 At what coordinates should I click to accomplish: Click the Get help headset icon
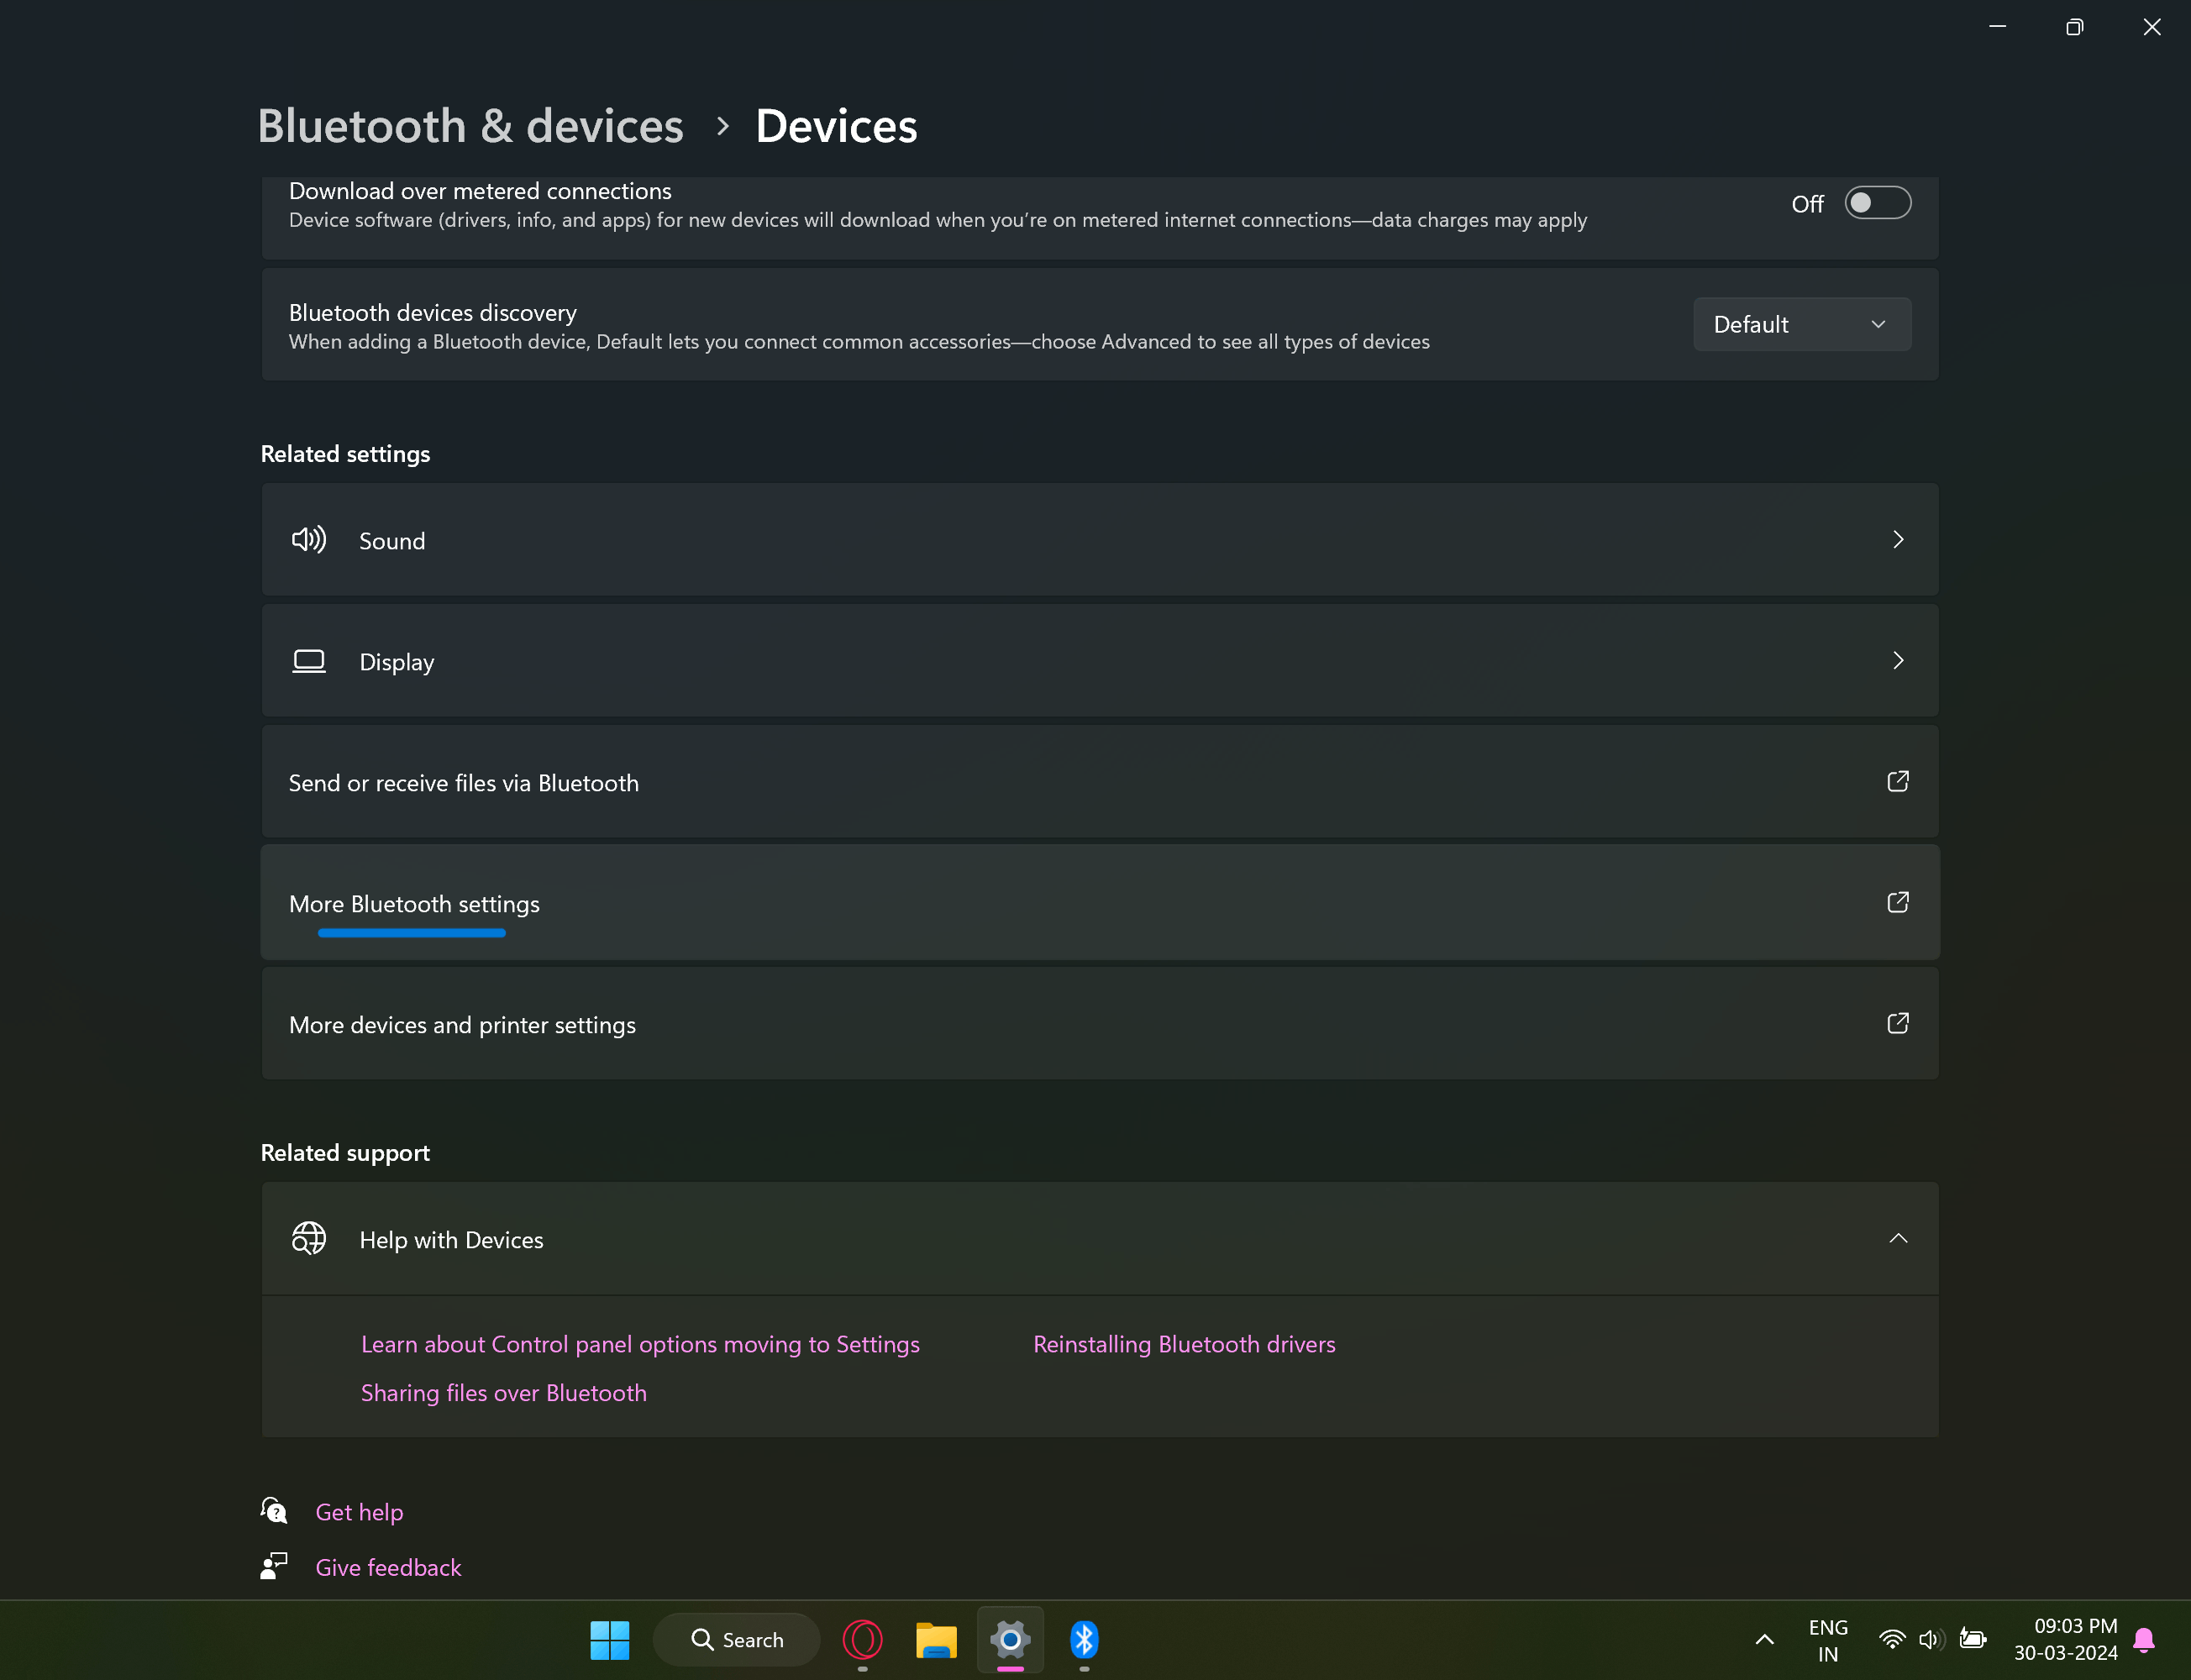tap(272, 1510)
